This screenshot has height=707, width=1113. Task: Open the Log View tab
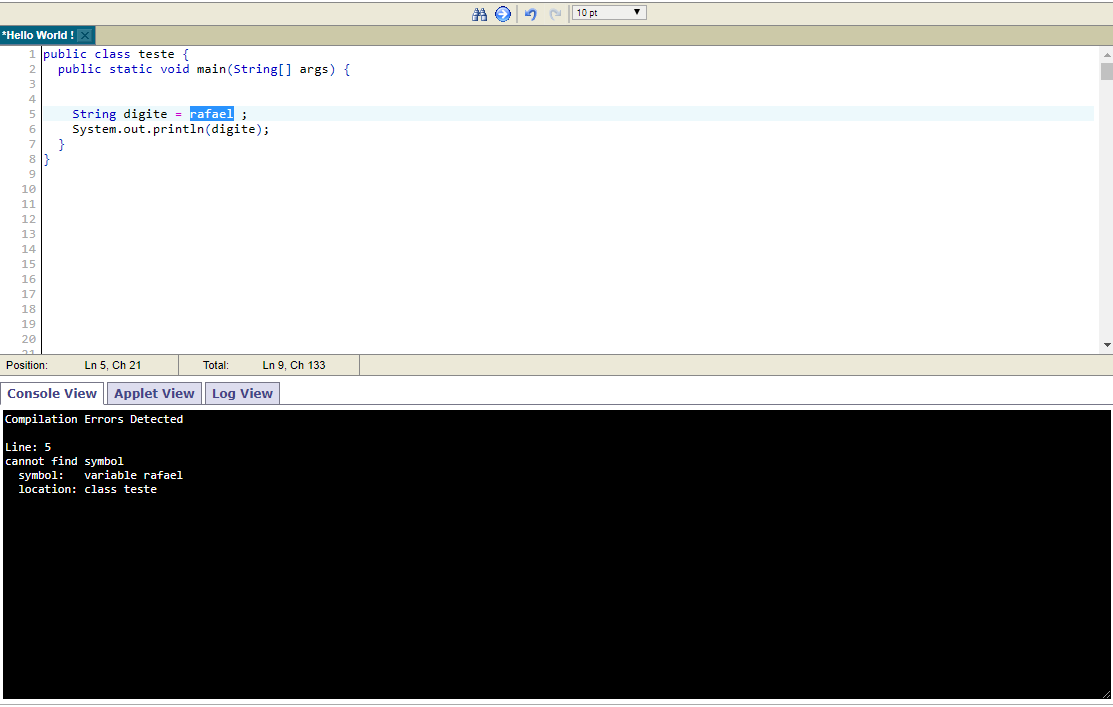click(x=242, y=393)
